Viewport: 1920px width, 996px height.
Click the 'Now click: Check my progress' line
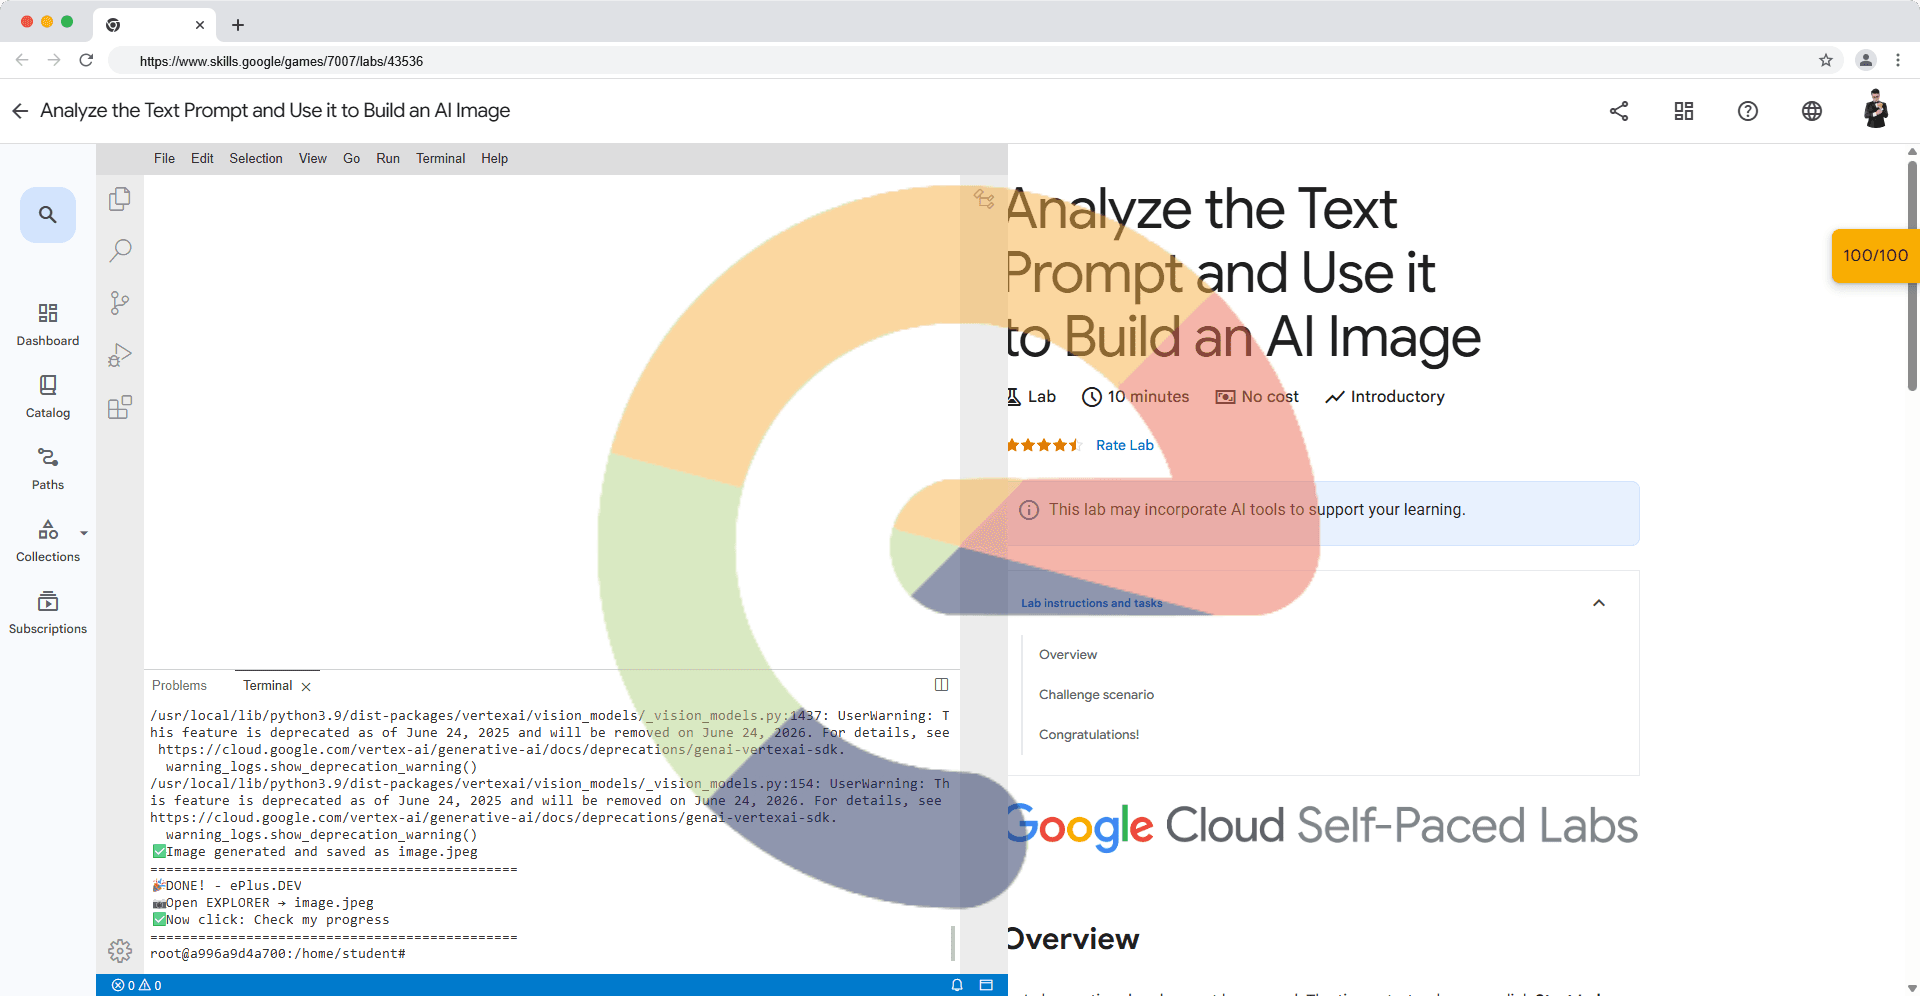coord(271,920)
